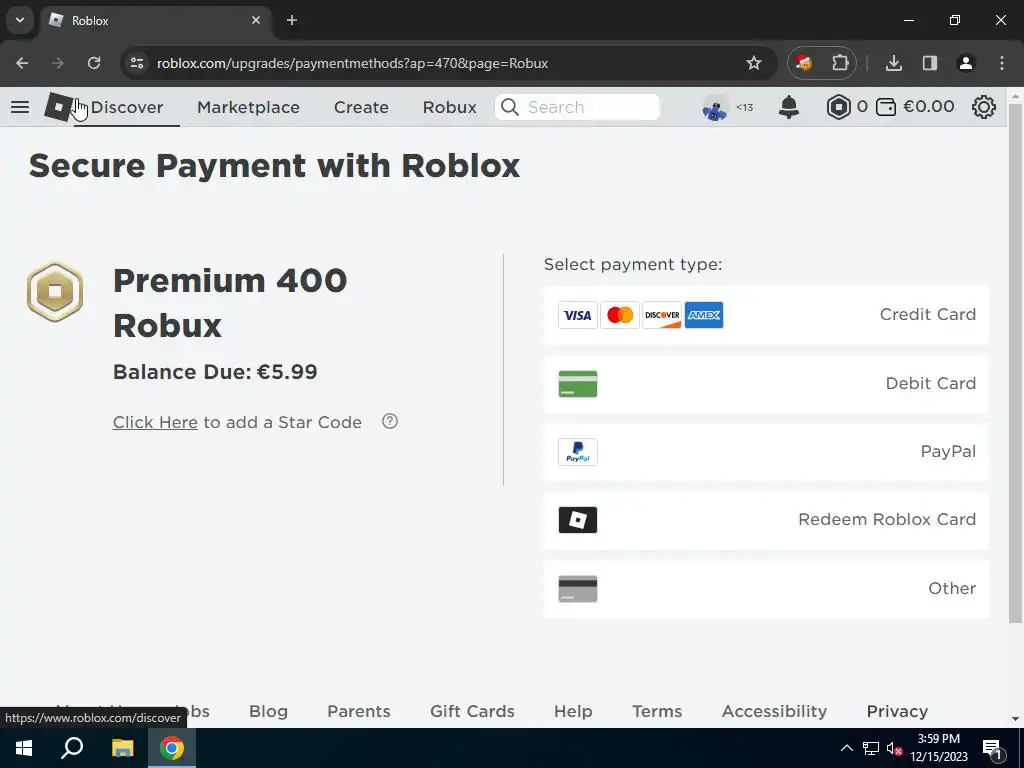The height and width of the screenshot is (768, 1024).
Task: Open the wallet credit balance icon
Action: click(x=886, y=106)
